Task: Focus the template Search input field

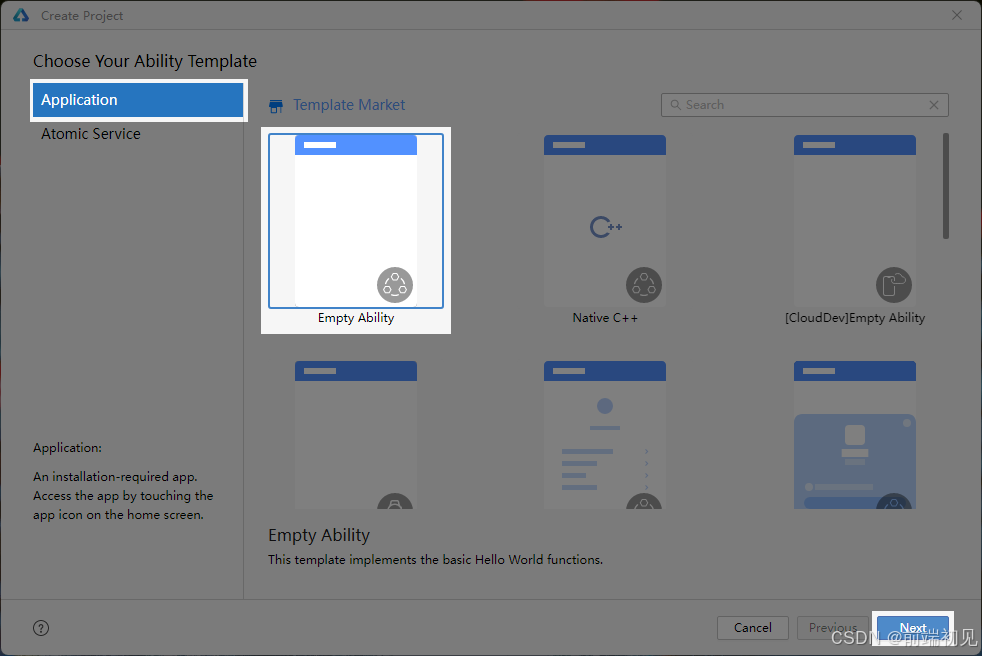Action: coord(800,105)
